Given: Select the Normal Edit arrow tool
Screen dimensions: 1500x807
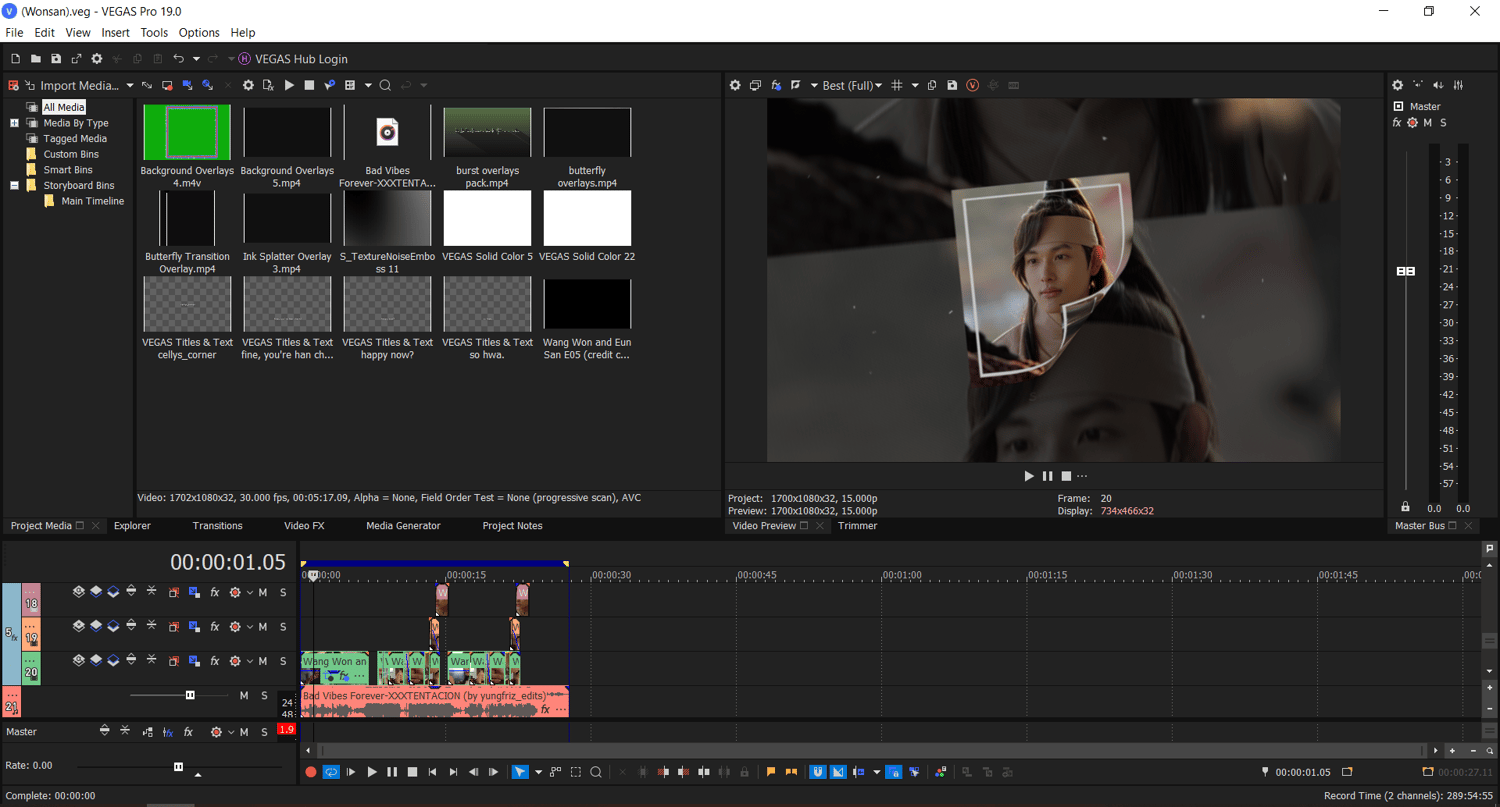Looking at the screenshot, I should (x=520, y=772).
